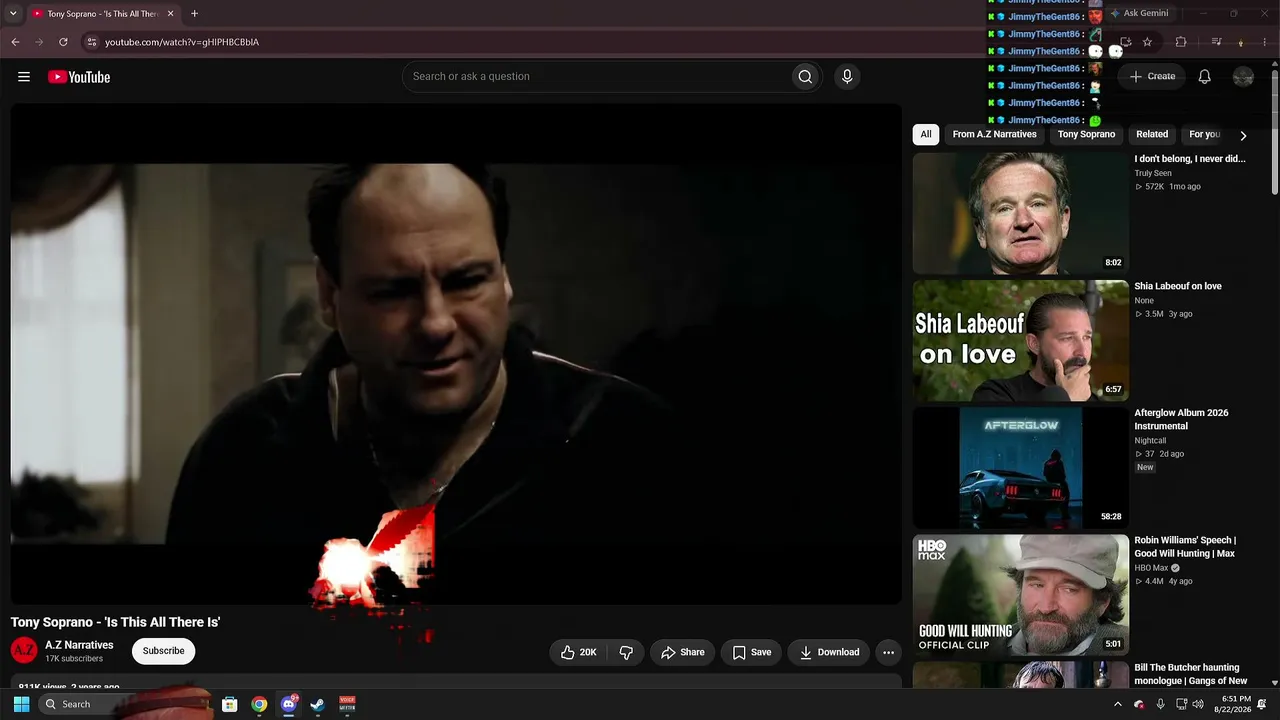Dislike the Tony Soprano video
This screenshot has height=720, width=1280.
pyautogui.click(x=626, y=652)
